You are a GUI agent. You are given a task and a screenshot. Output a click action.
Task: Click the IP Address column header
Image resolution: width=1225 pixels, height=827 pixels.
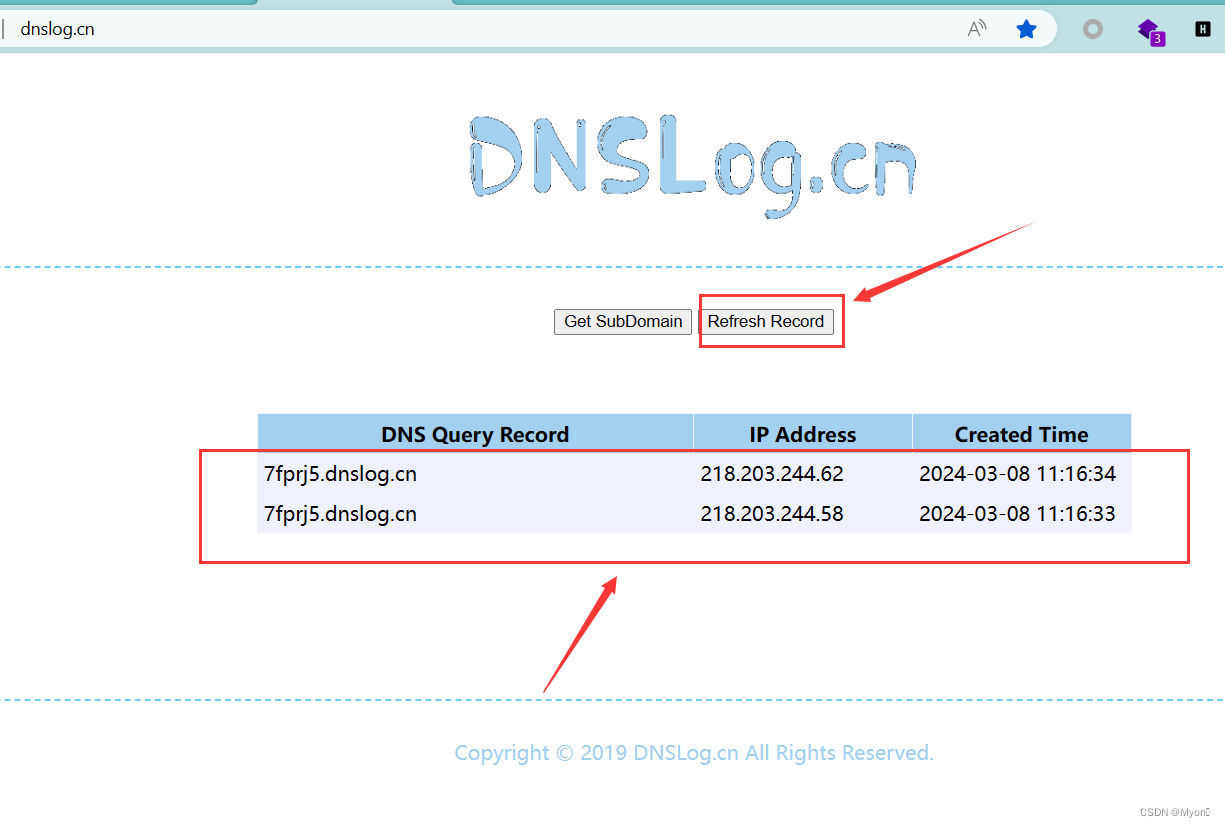pos(803,434)
